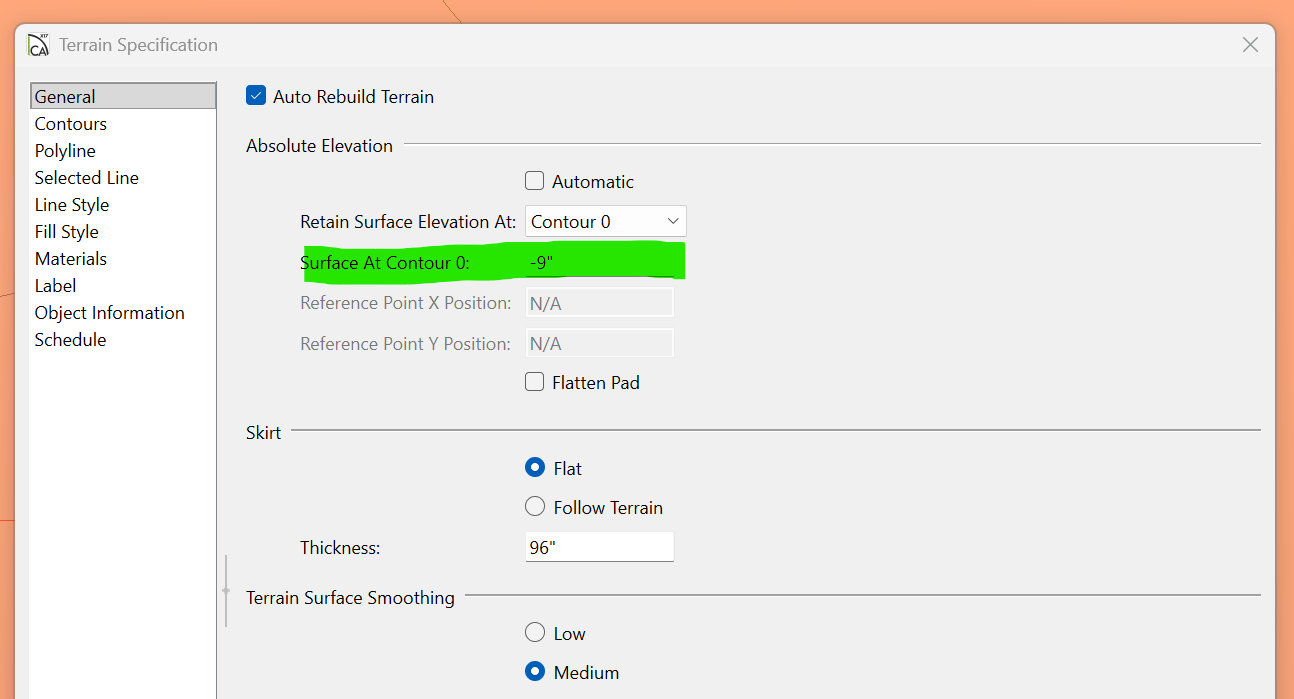
Task: Check the Flatten Pad option
Action: pyautogui.click(x=535, y=382)
